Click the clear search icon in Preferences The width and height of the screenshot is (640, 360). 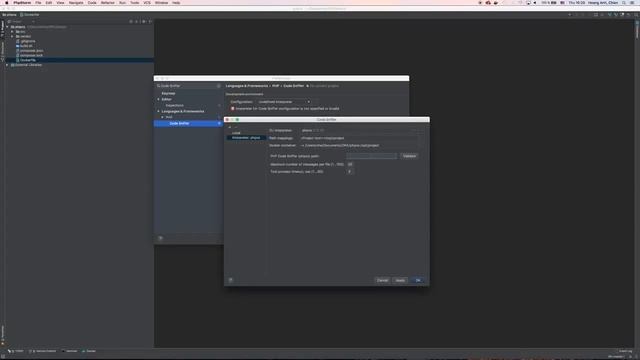click(219, 86)
